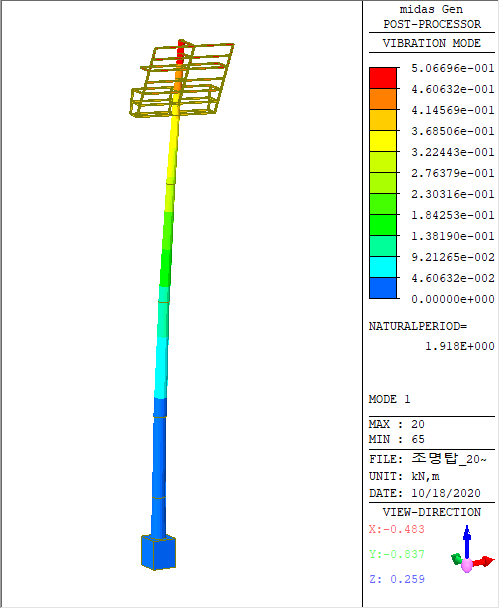
Task: Click the legend value 1.38190e-001
Action: (x=453, y=236)
